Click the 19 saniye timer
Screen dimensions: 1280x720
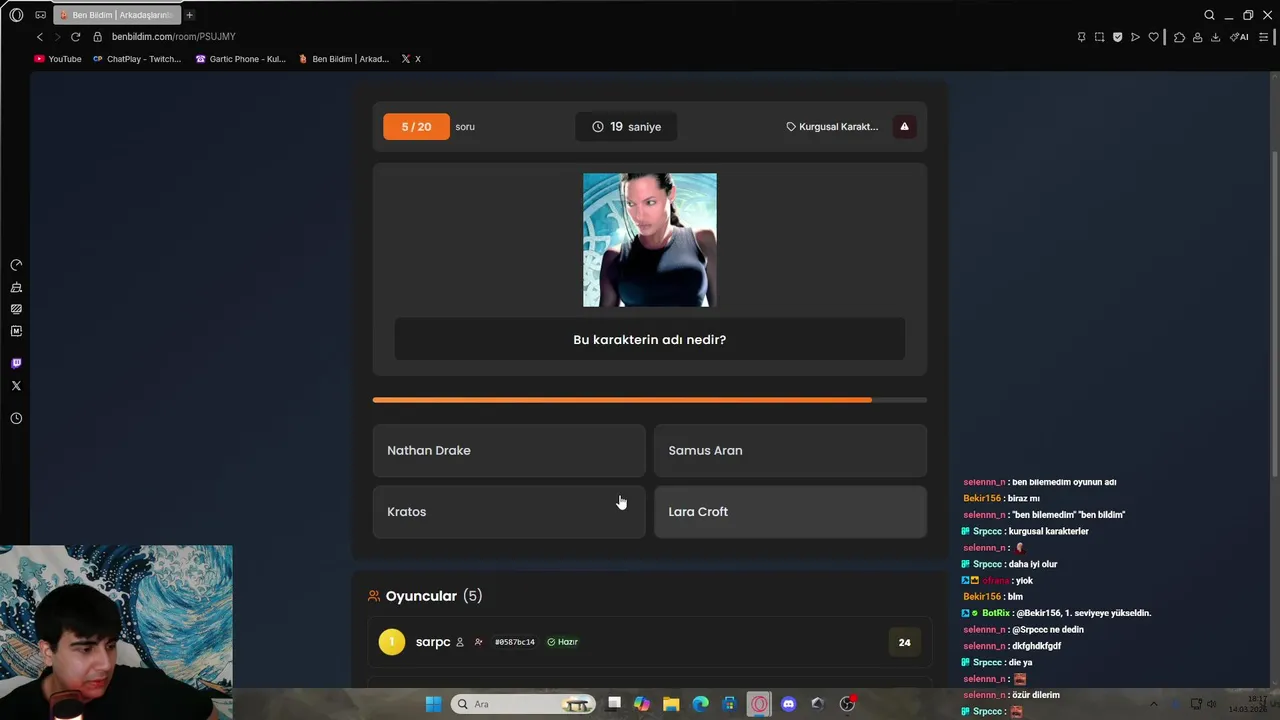pyautogui.click(x=626, y=127)
